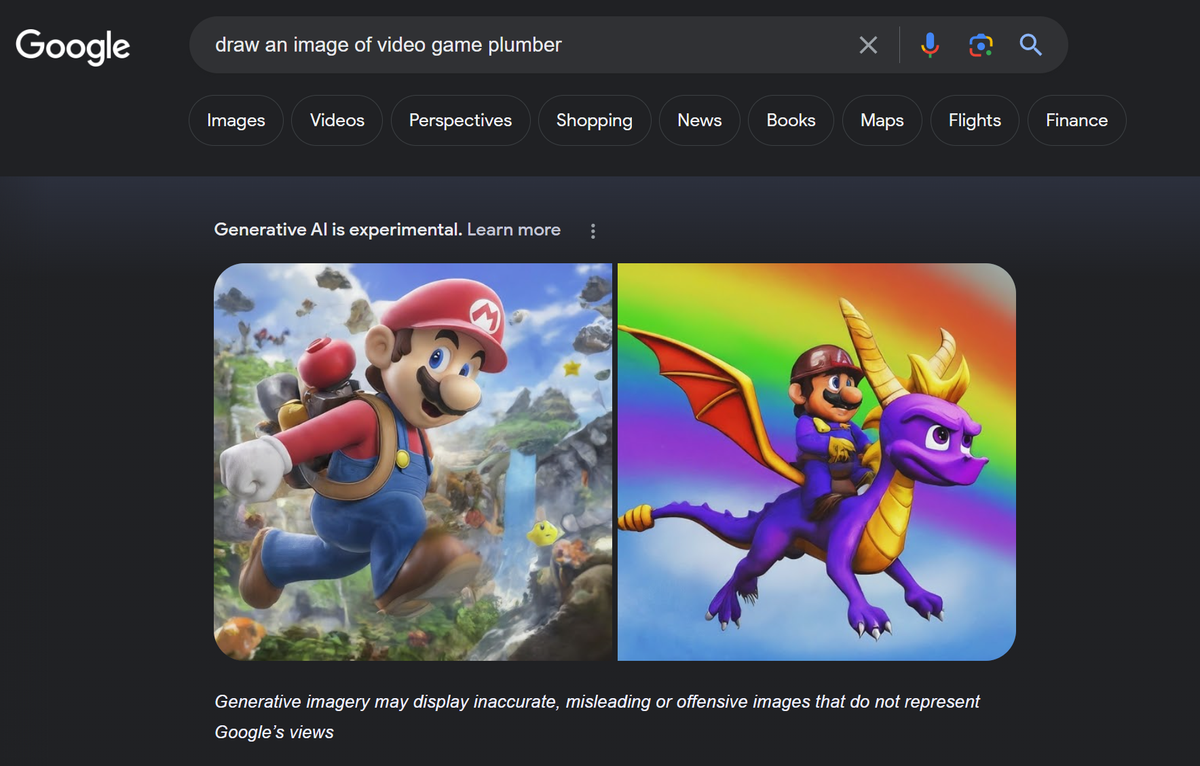This screenshot has width=1200, height=766.
Task: Select the Shopping filter
Action: (594, 120)
